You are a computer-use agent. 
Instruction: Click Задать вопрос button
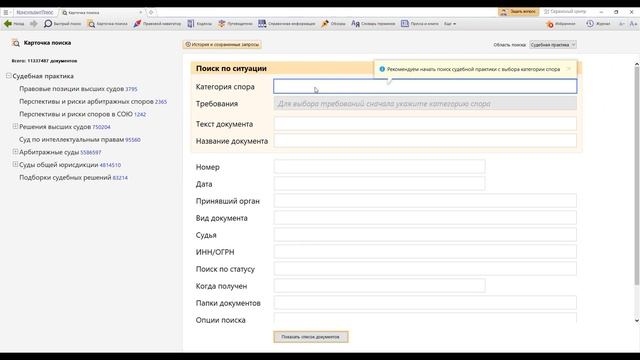518,12
